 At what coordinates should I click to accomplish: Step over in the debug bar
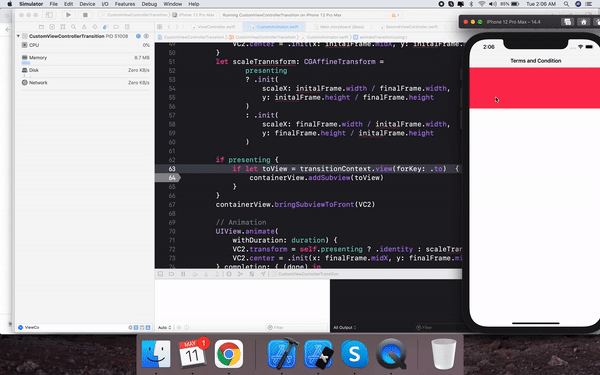pos(194,274)
